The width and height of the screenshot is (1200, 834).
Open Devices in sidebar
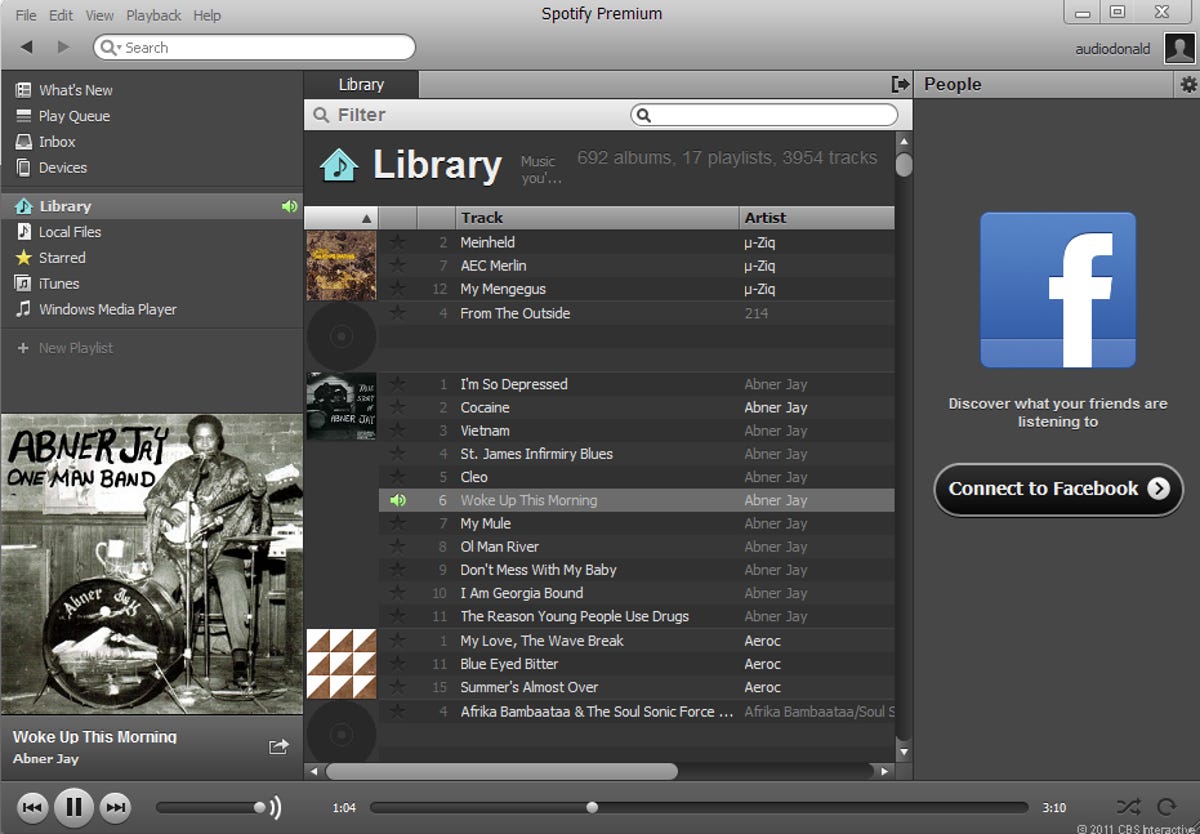pyautogui.click(x=62, y=168)
